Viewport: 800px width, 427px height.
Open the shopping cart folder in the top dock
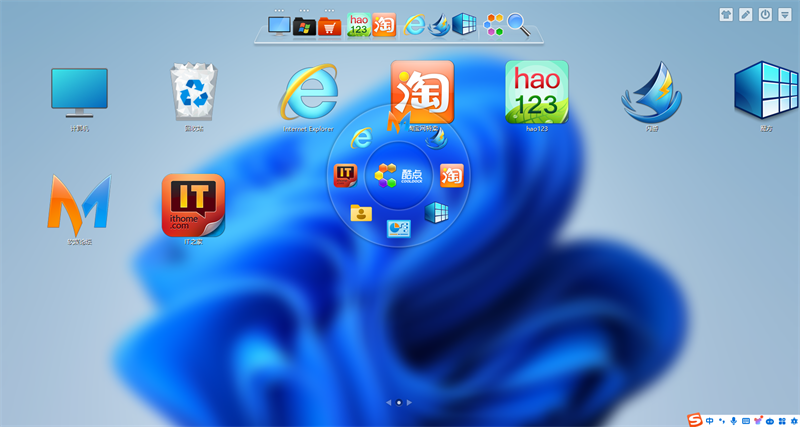[x=330, y=25]
